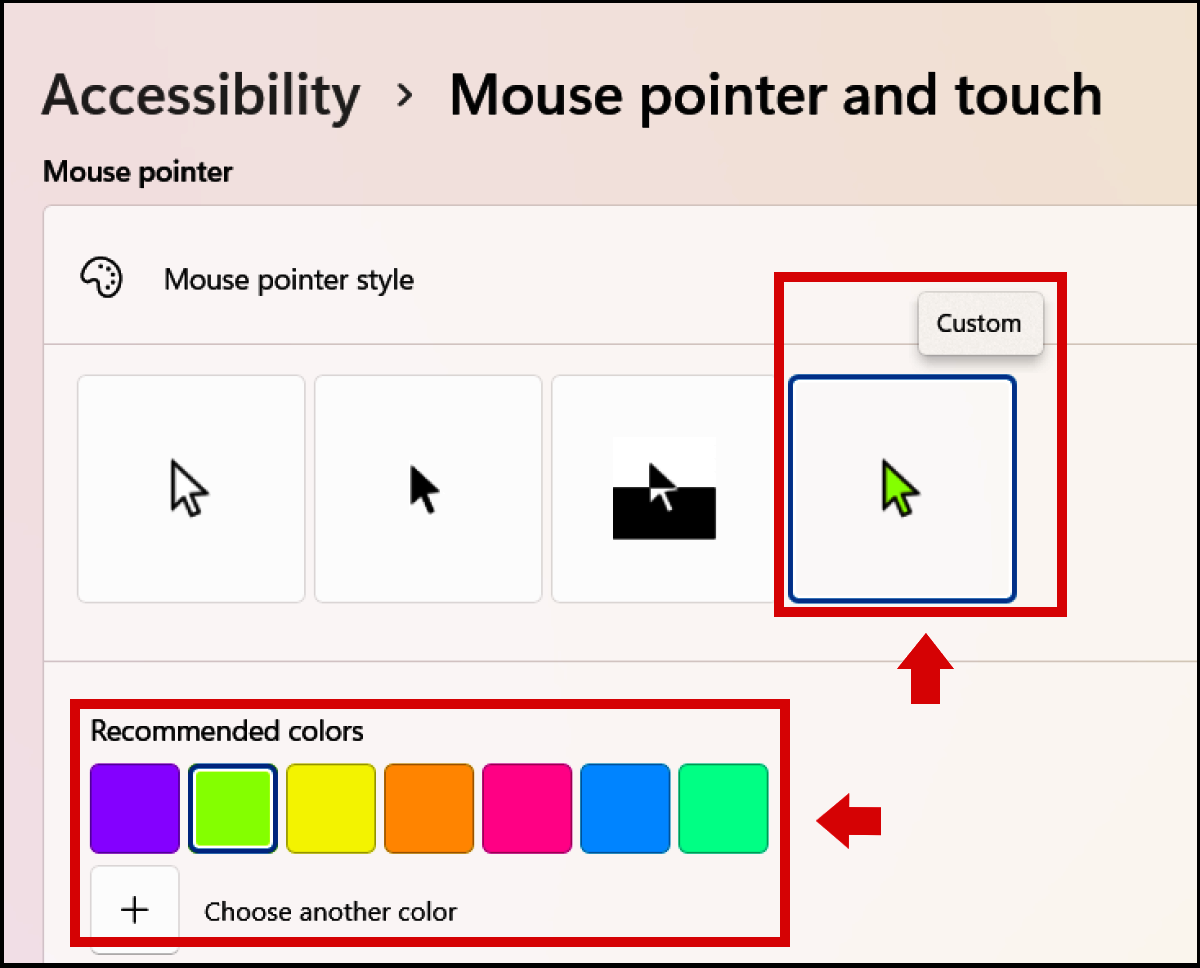The height and width of the screenshot is (968, 1200).
Task: Select the mint green recommended color
Action: point(722,808)
